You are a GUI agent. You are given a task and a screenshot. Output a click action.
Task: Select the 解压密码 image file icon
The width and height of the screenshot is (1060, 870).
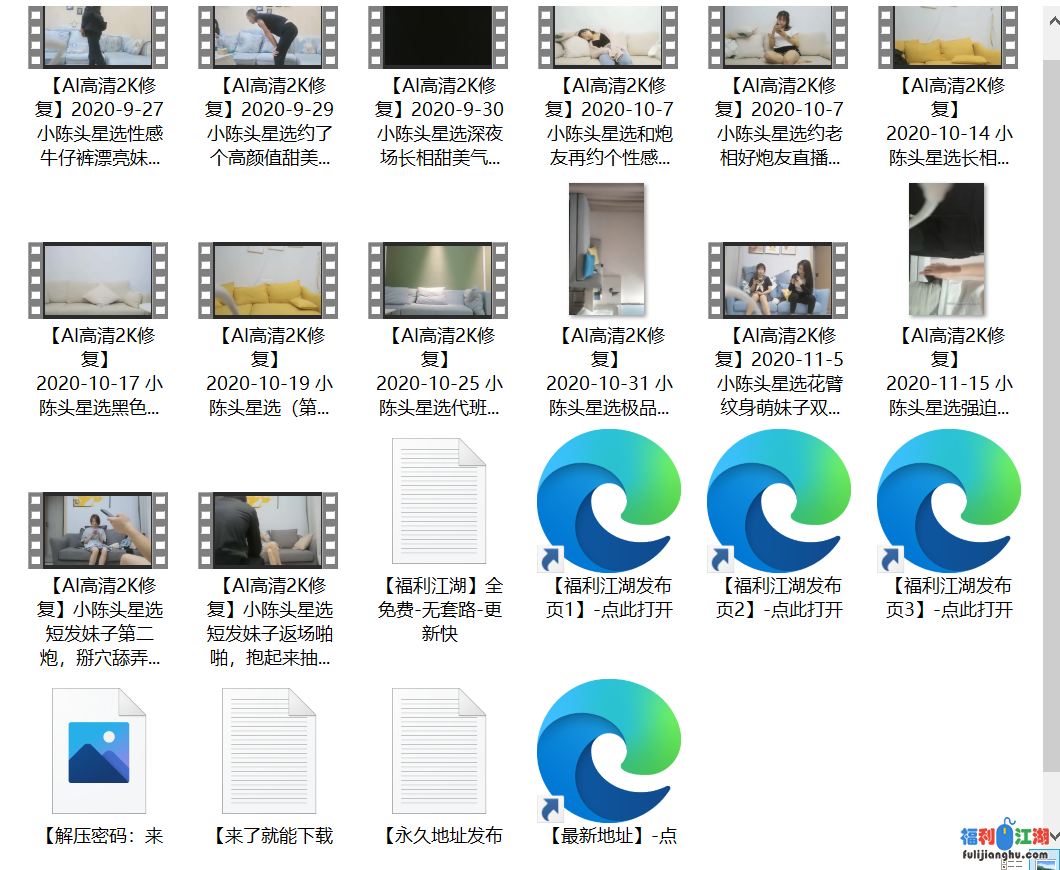tap(98, 752)
